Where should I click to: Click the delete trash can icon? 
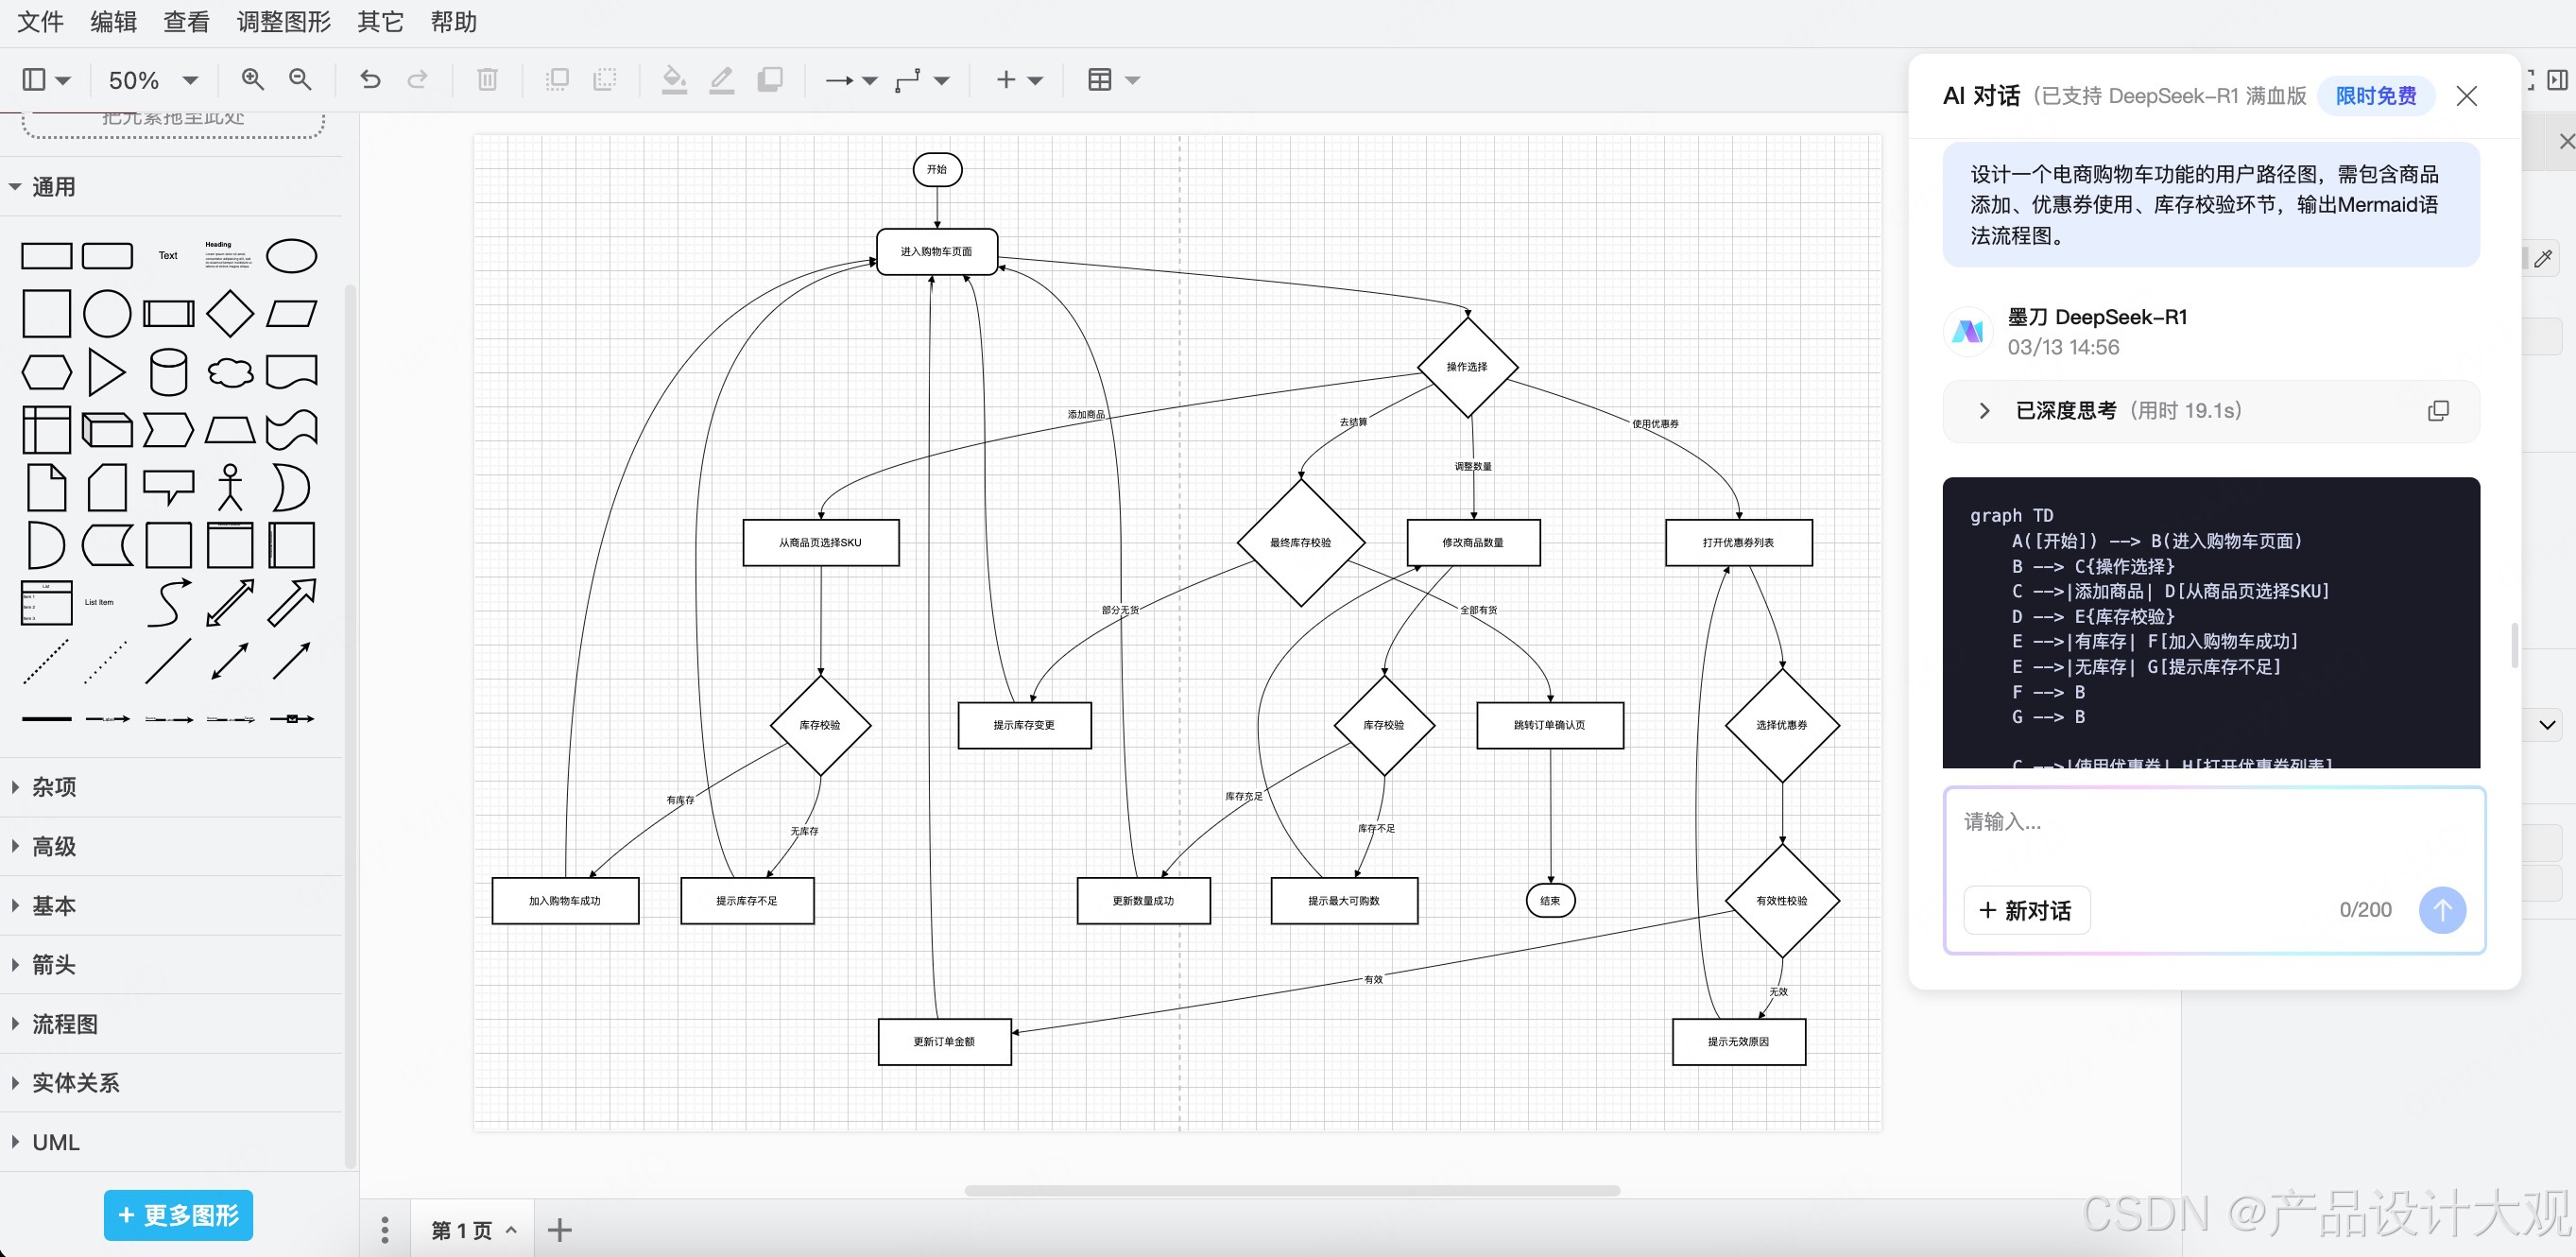[x=487, y=79]
